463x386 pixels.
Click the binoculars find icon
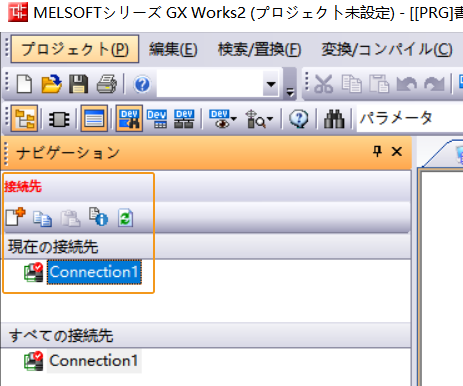(x=334, y=119)
